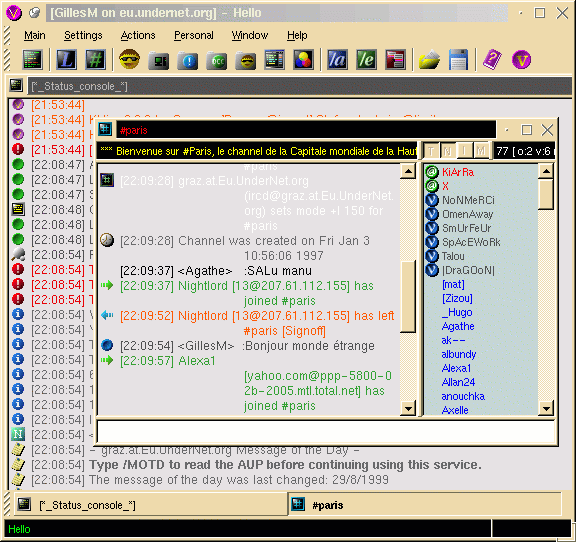The image size is (576, 542).
Task: Click the chat scrollbar thumb in #paris
Action: (x=408, y=296)
